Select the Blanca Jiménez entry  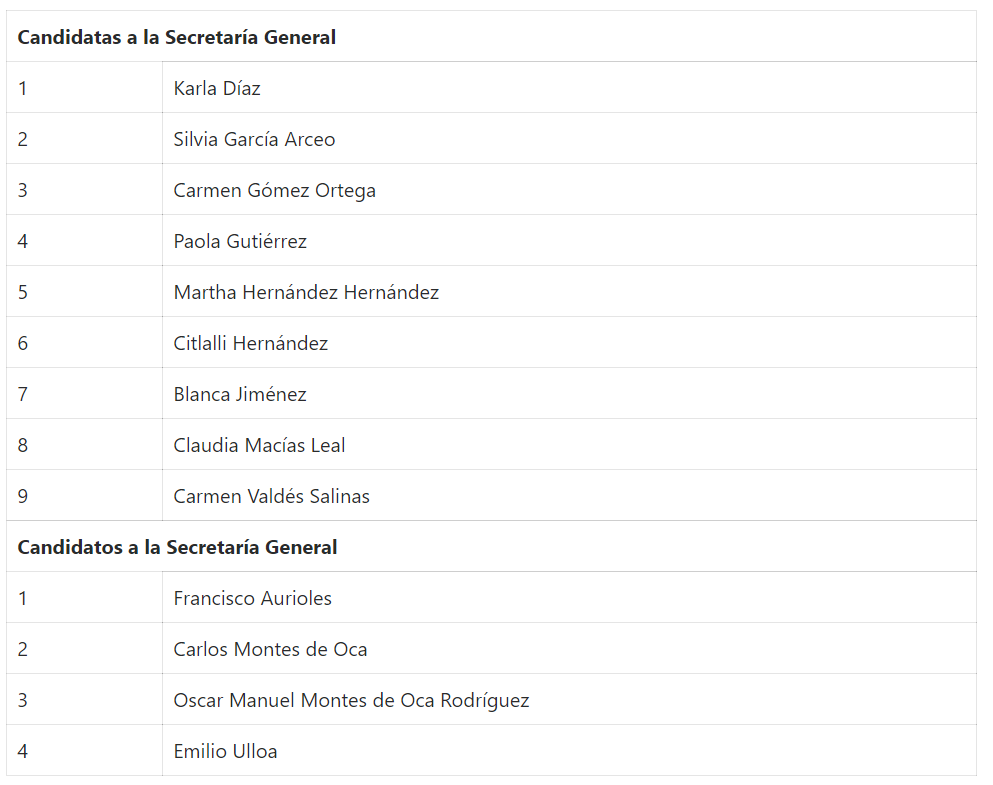tap(240, 395)
